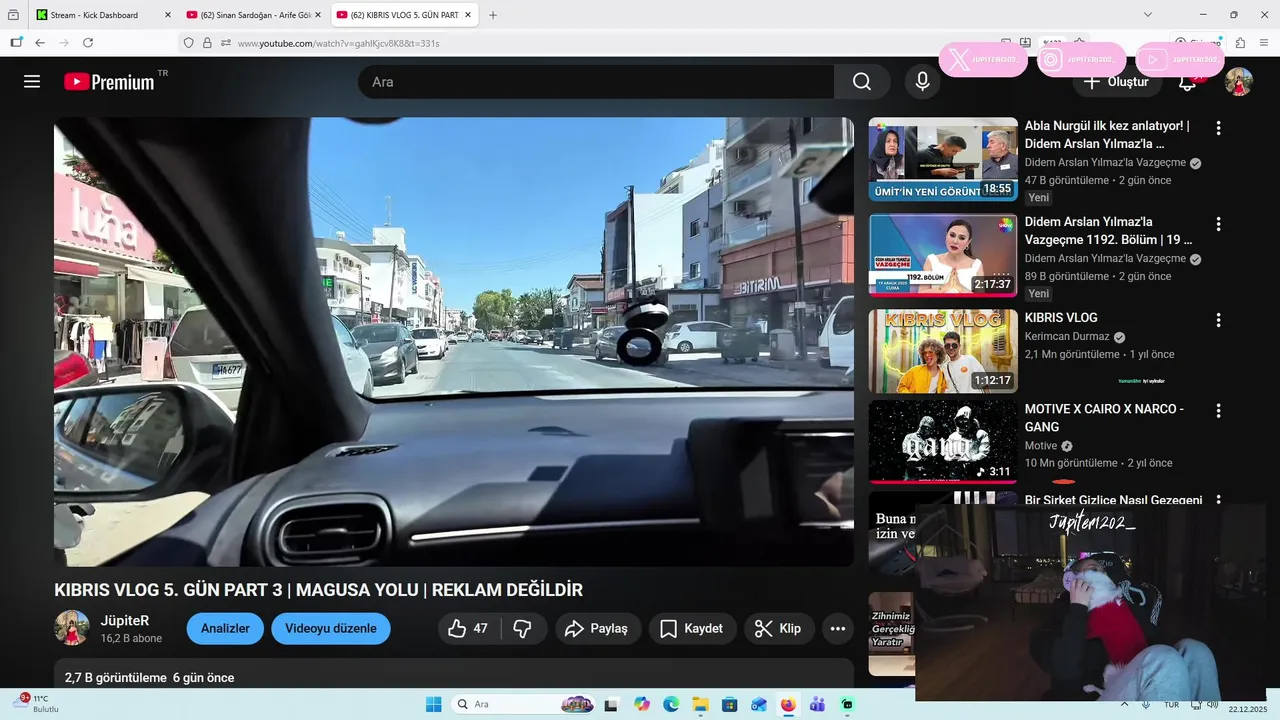This screenshot has height=720, width=1280.
Task: Open Task View on taskbar
Action: (x=612, y=704)
